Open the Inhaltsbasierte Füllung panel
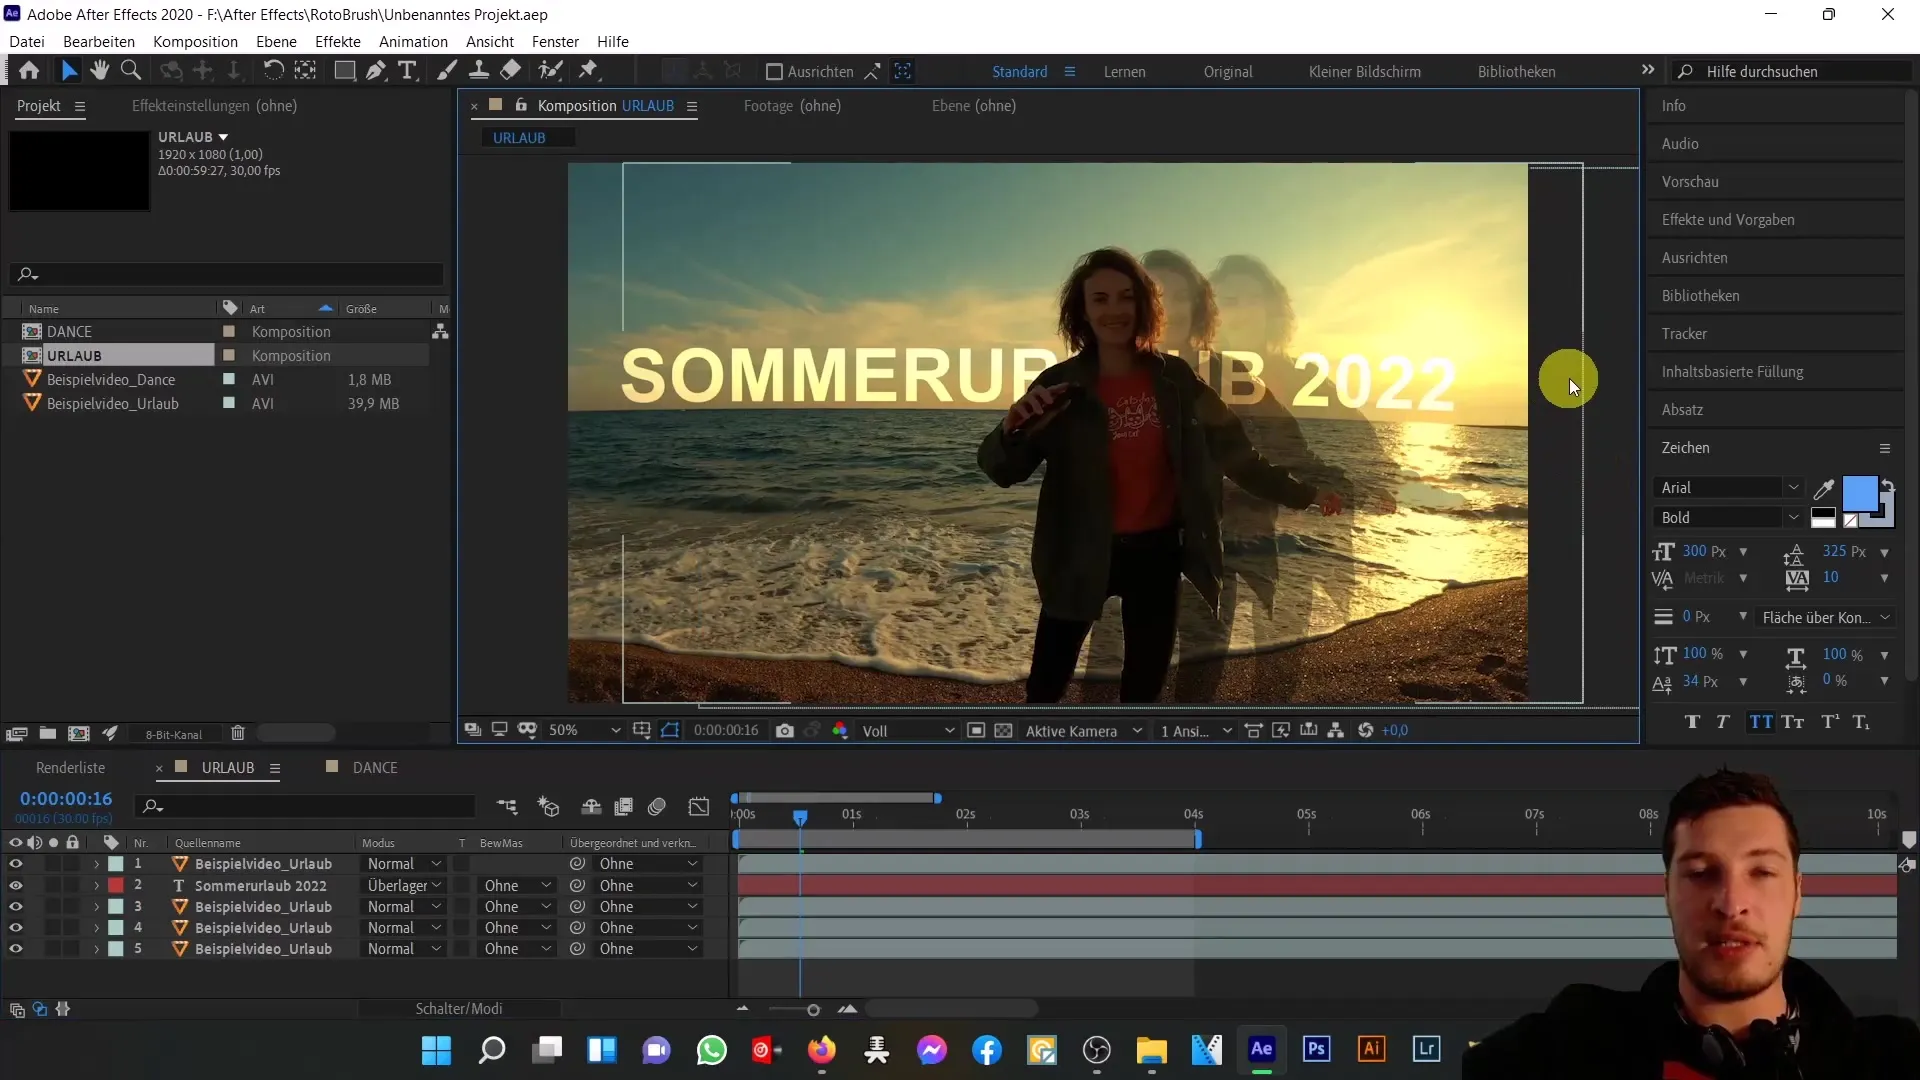 1732,372
